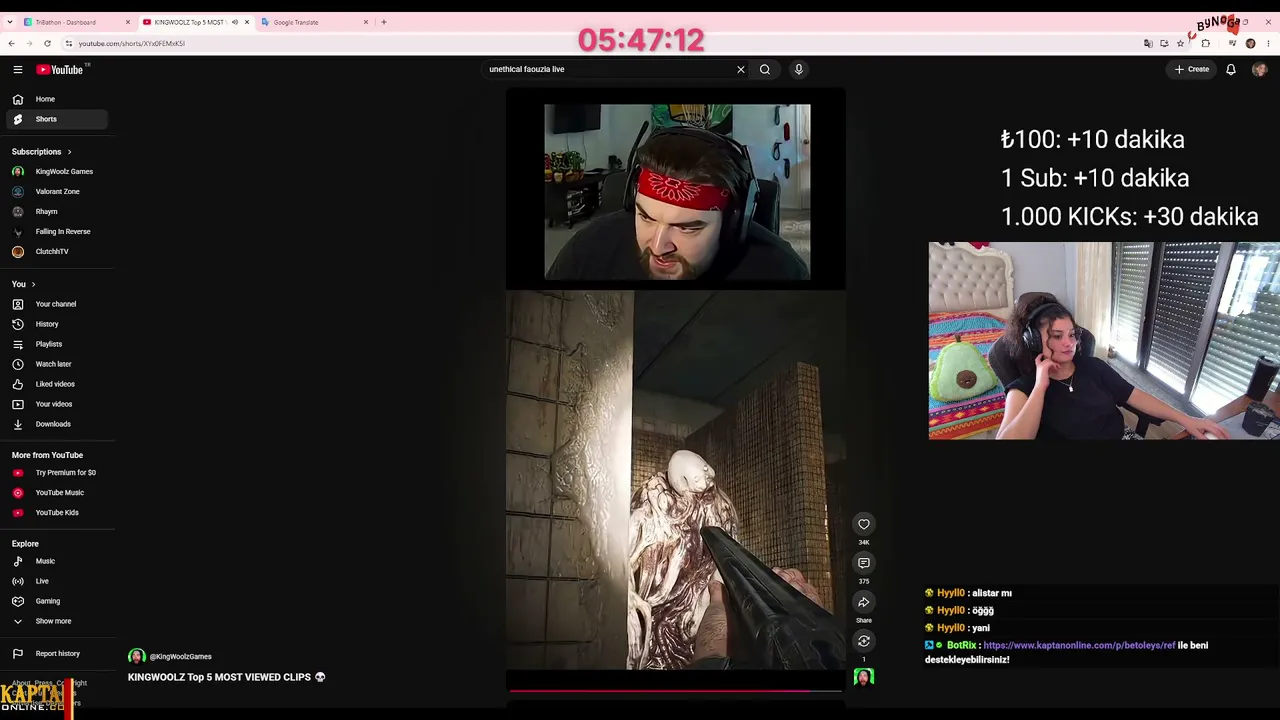Open Report history
1280x720 pixels.
click(x=56, y=654)
